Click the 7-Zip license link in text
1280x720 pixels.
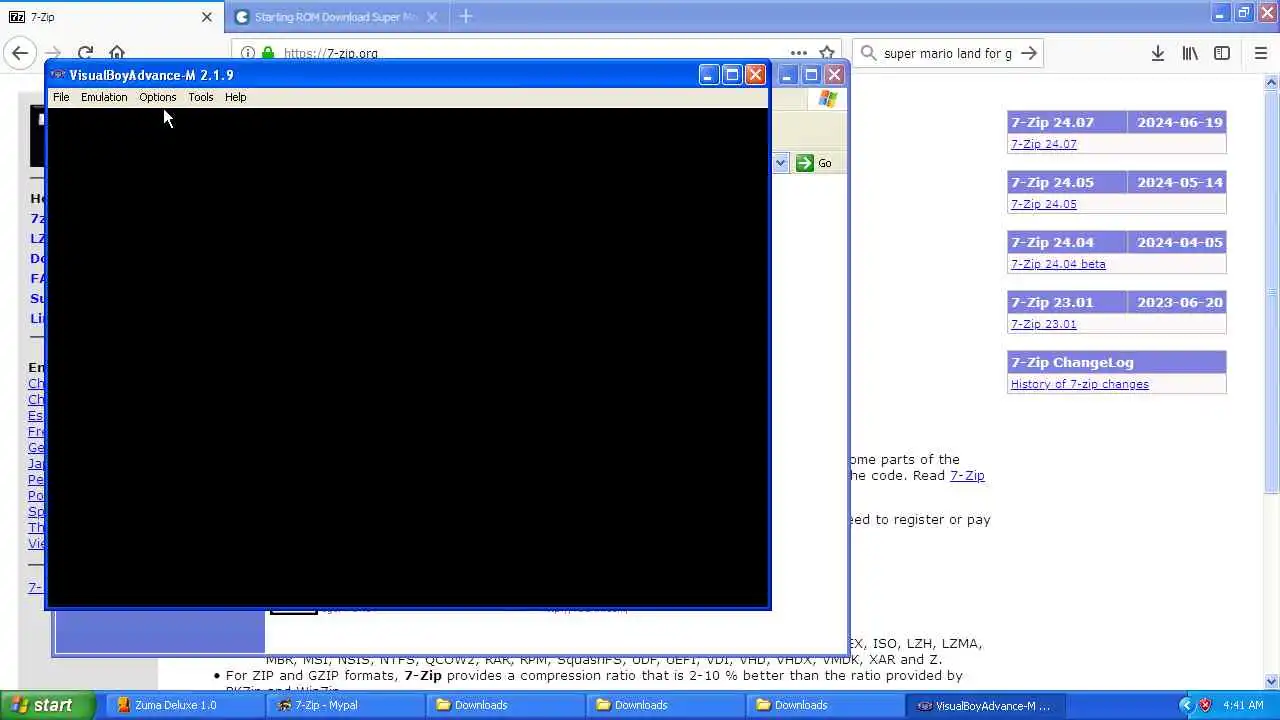pyautogui.click(x=967, y=475)
